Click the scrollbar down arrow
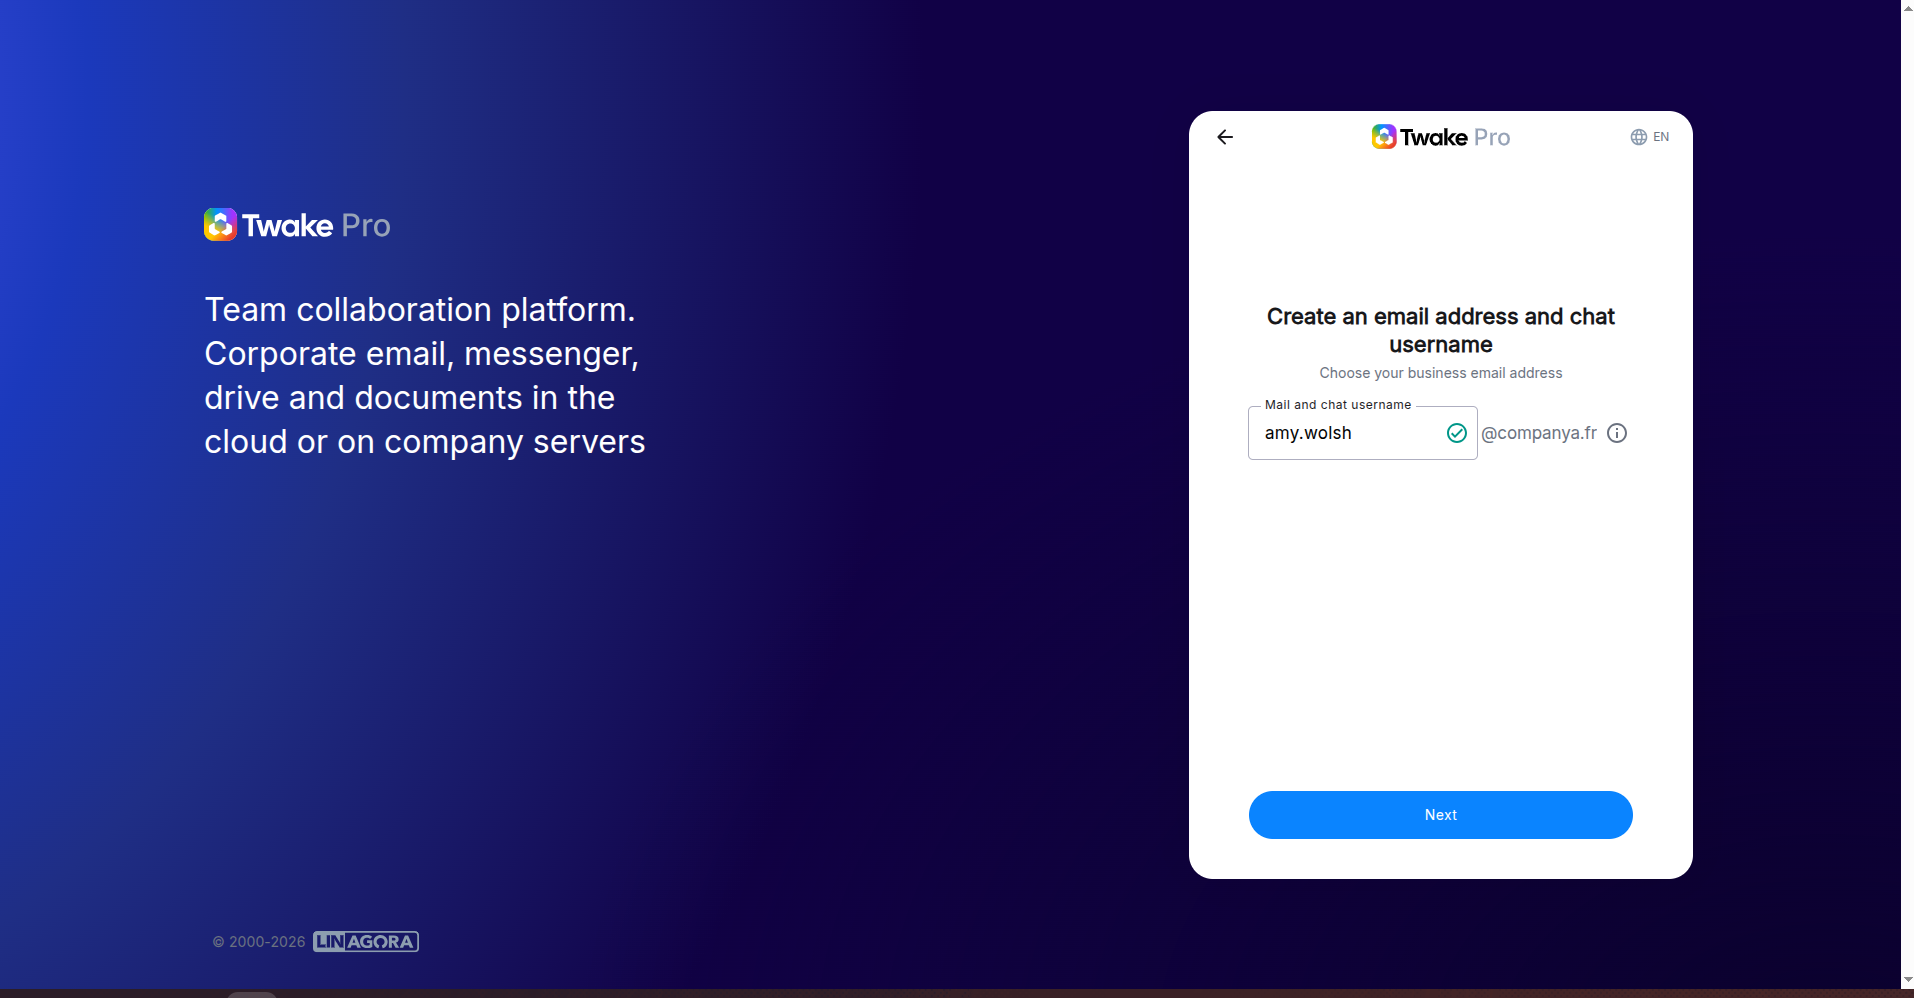The image size is (1914, 998). tap(1907, 980)
